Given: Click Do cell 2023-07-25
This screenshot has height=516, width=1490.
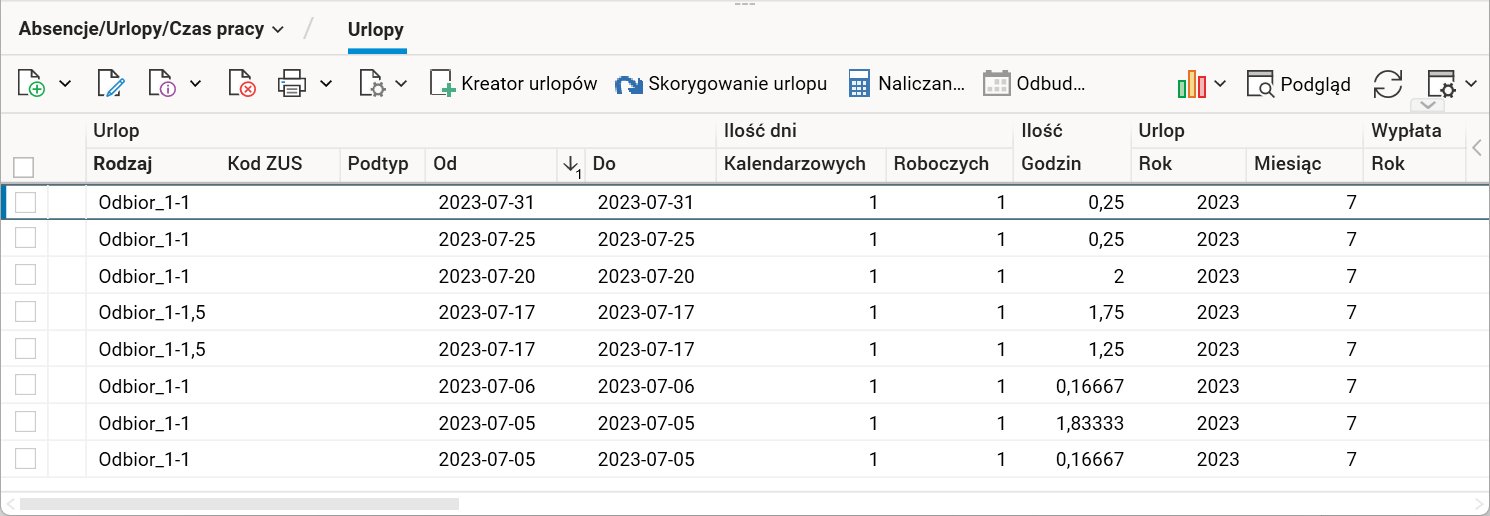Looking at the screenshot, I should [x=645, y=240].
